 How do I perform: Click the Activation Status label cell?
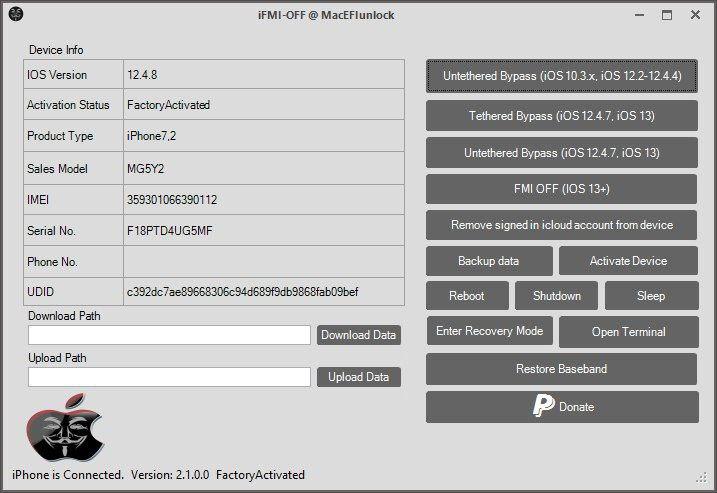[74, 105]
